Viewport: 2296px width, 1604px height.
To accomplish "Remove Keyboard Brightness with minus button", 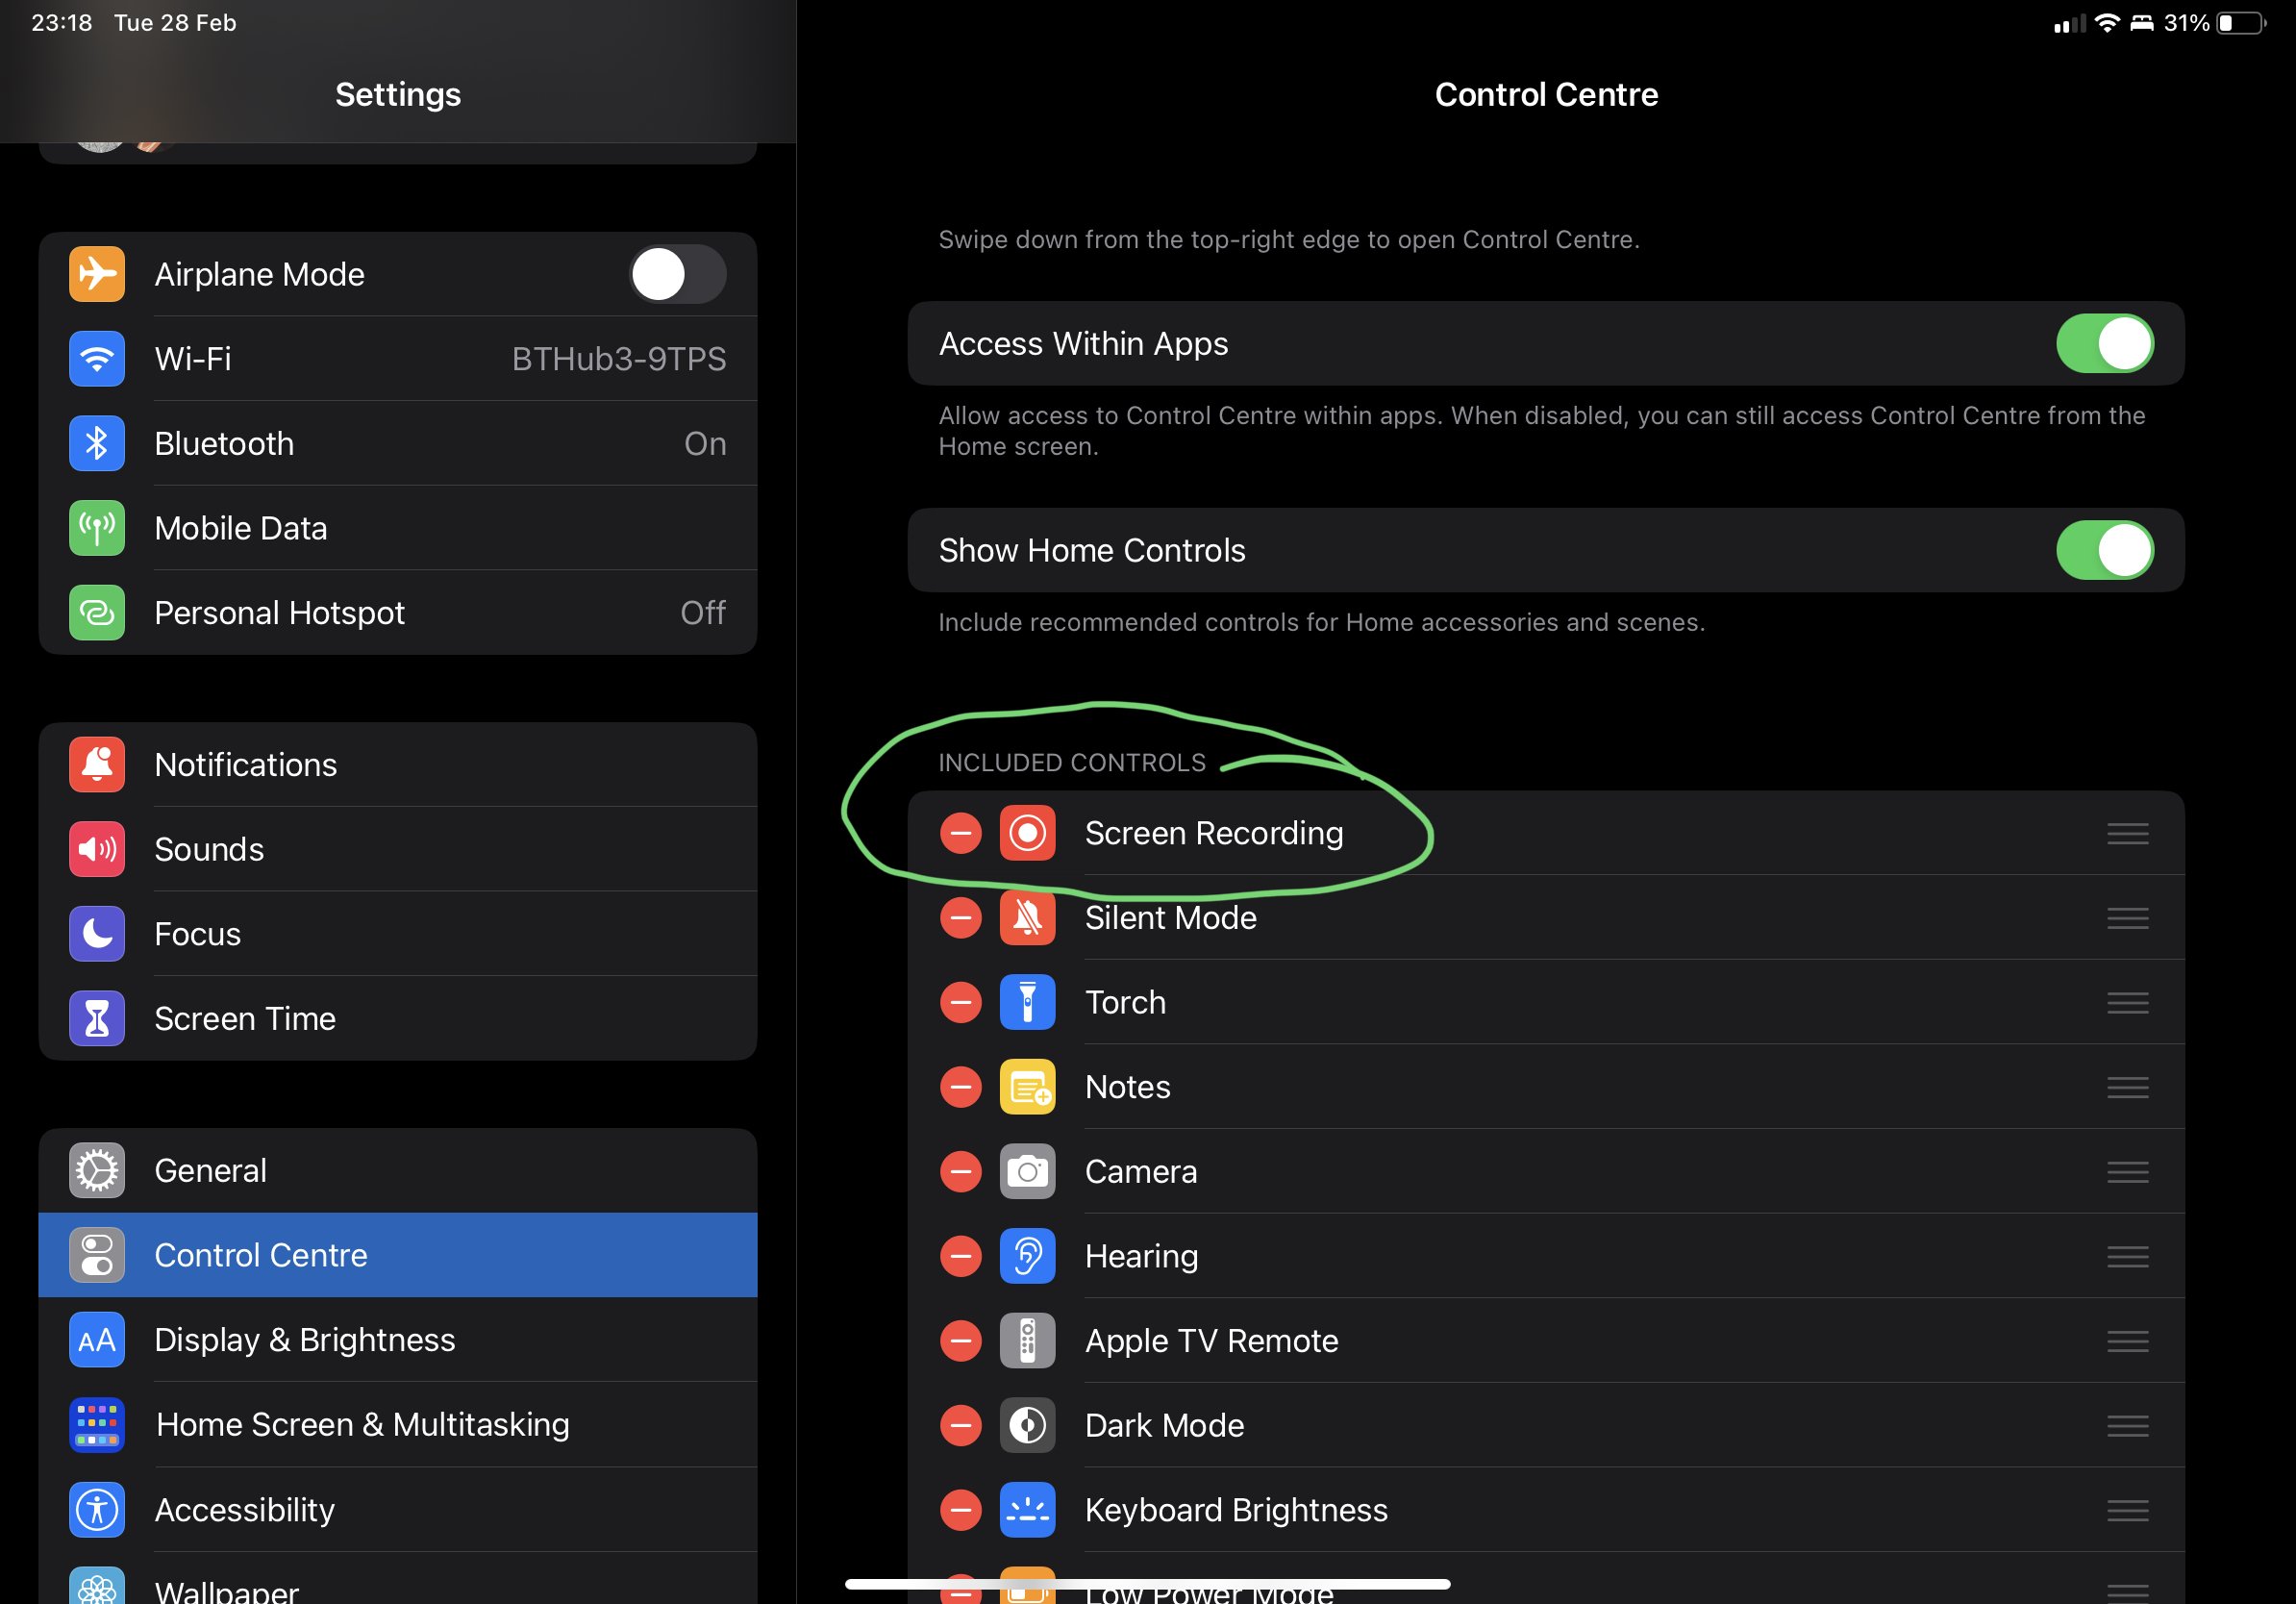I will click(960, 1509).
